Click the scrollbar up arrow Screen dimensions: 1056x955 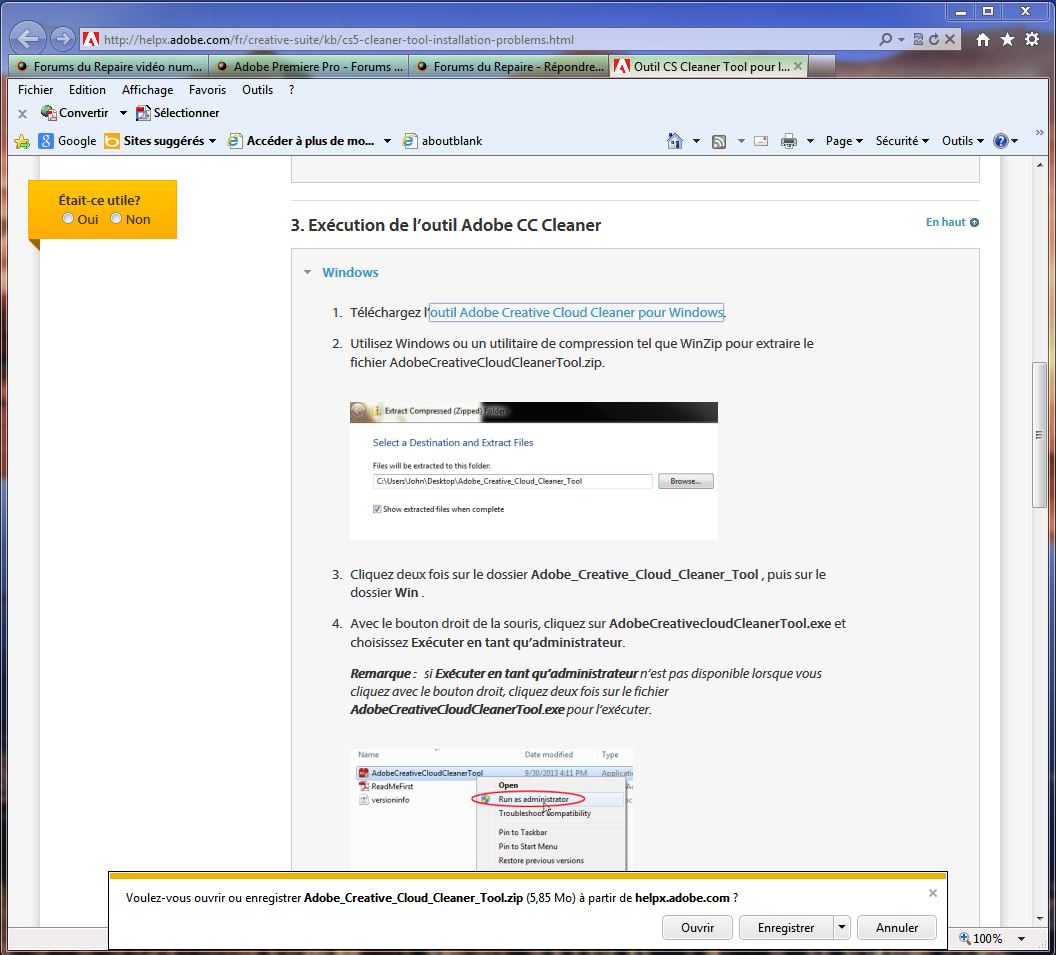[1040, 165]
